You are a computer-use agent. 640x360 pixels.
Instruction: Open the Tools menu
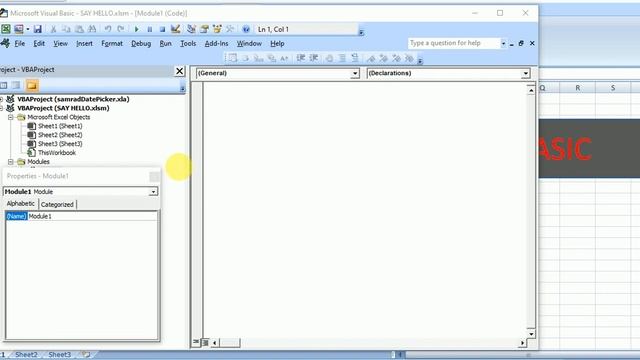coord(188,43)
